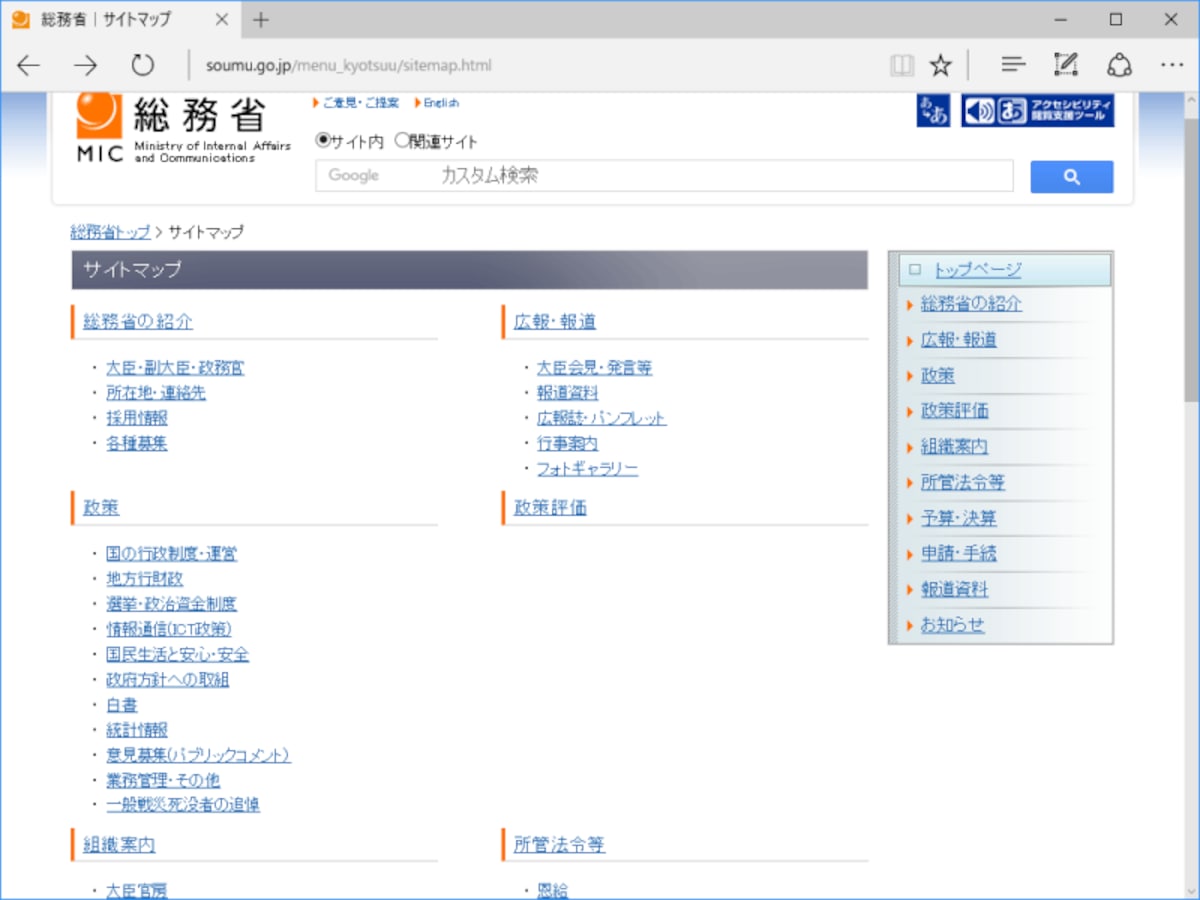Click the 所管法令等 section heading link

coord(559,845)
